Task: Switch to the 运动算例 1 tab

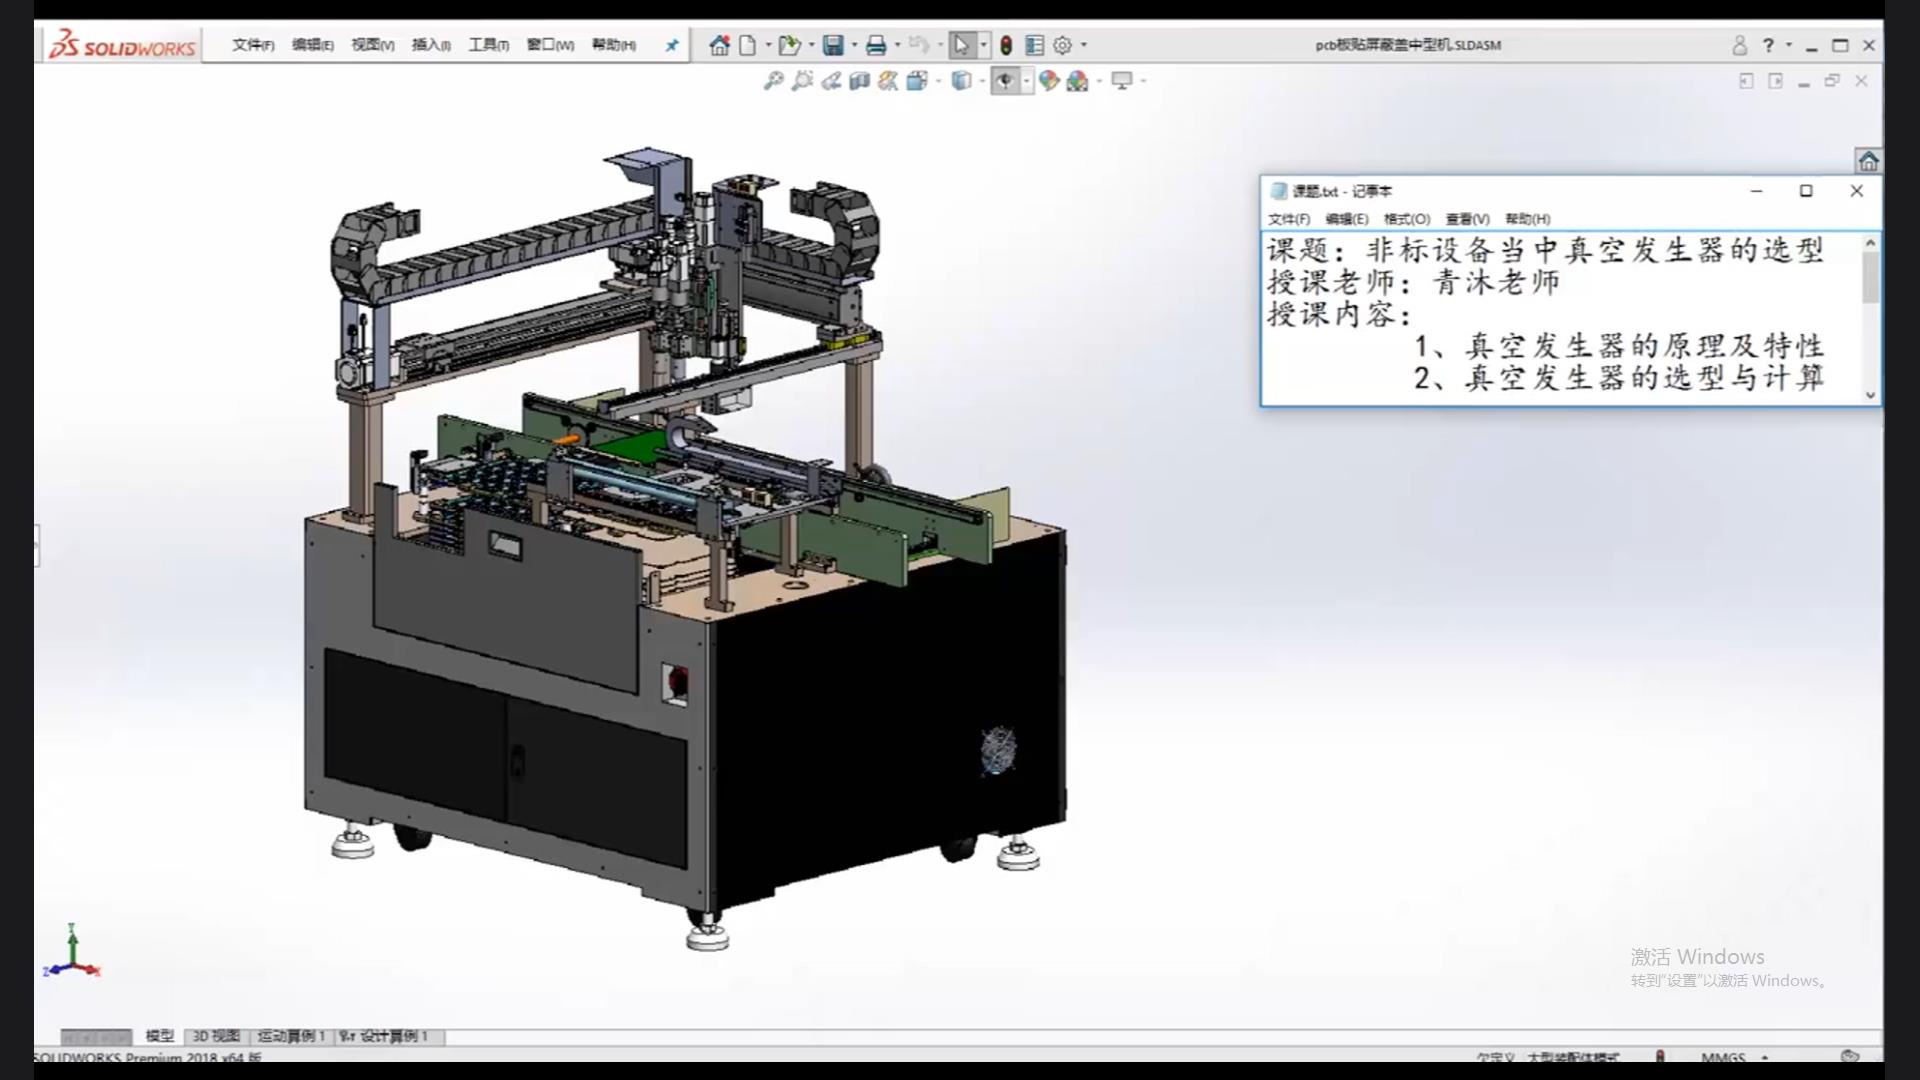Action: (x=291, y=1036)
